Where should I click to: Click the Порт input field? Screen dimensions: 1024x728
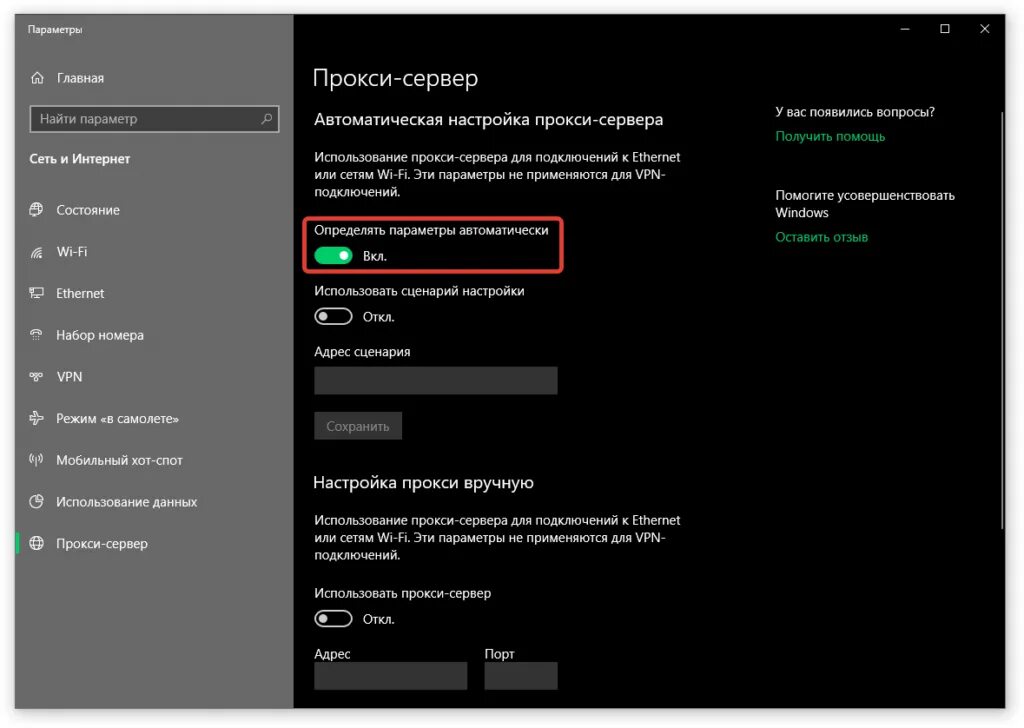click(521, 676)
